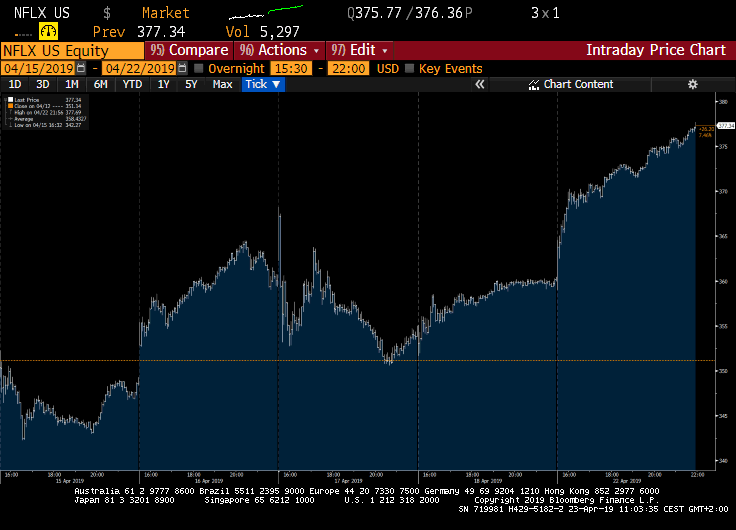Click the Compare button

189,50
